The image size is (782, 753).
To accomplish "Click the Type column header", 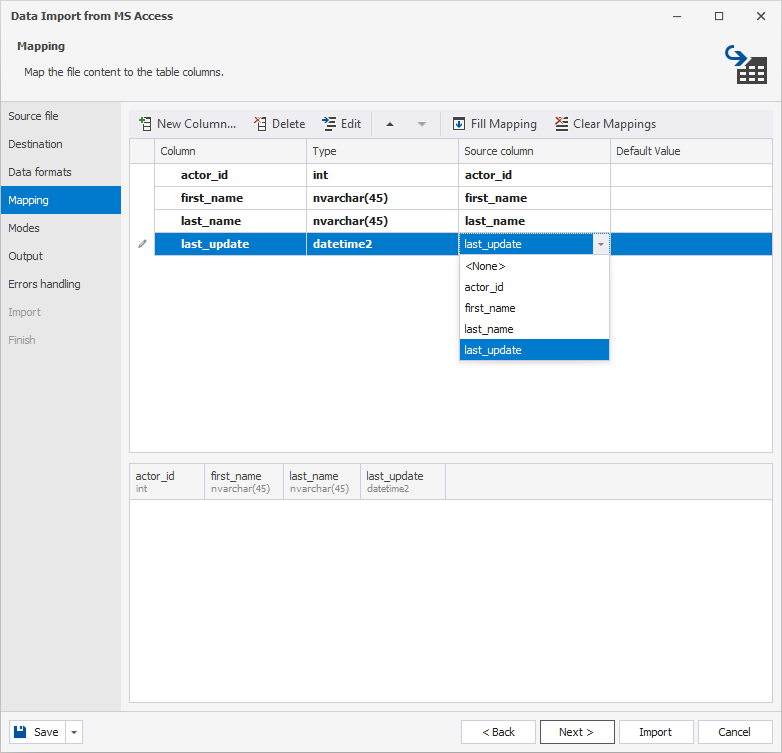I will point(383,151).
